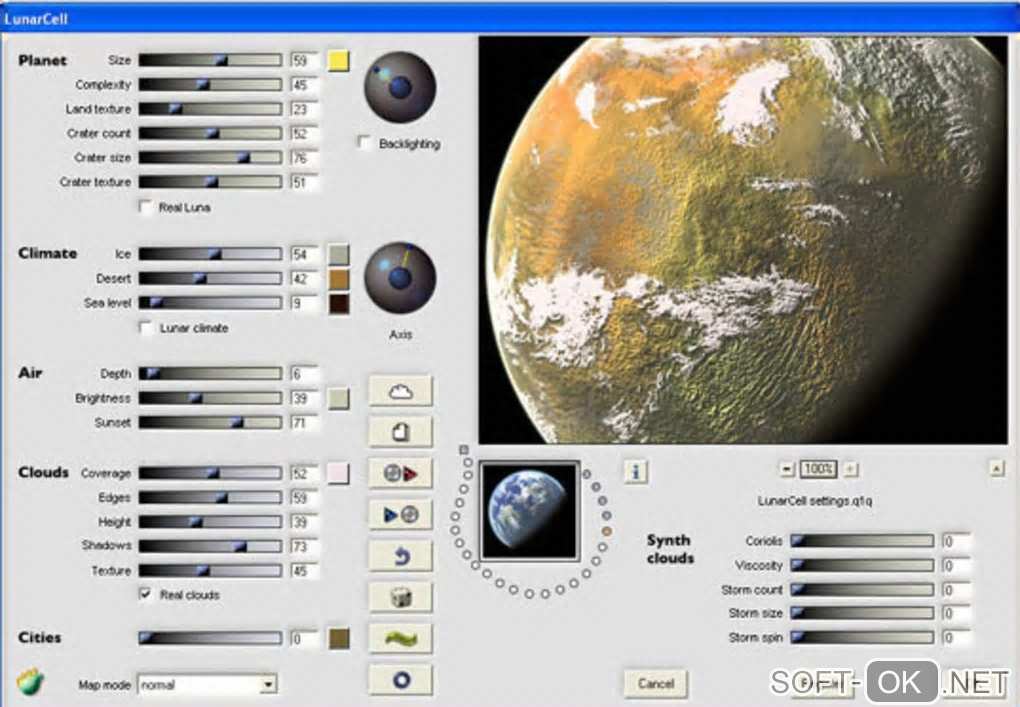Click the small arrow button below preview corner
The width and height of the screenshot is (1020, 707).
coord(997,468)
